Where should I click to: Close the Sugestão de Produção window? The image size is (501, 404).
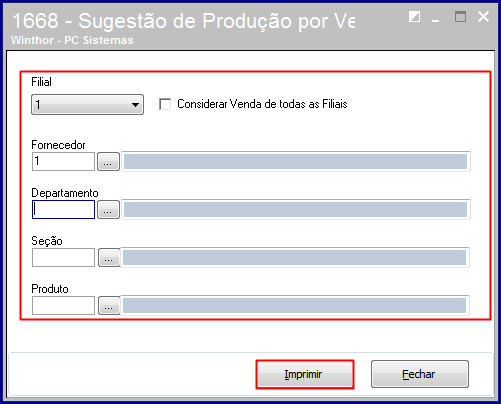tap(483, 17)
